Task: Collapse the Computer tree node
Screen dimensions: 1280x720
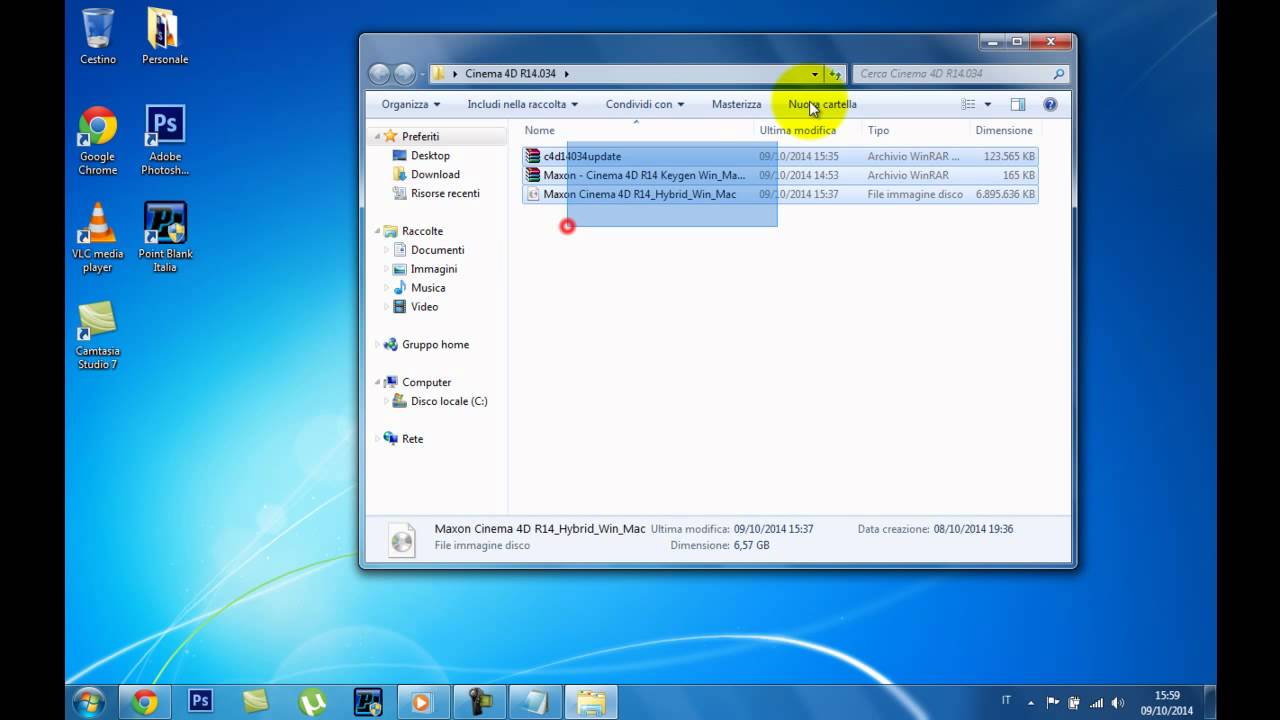Action: coord(378,382)
